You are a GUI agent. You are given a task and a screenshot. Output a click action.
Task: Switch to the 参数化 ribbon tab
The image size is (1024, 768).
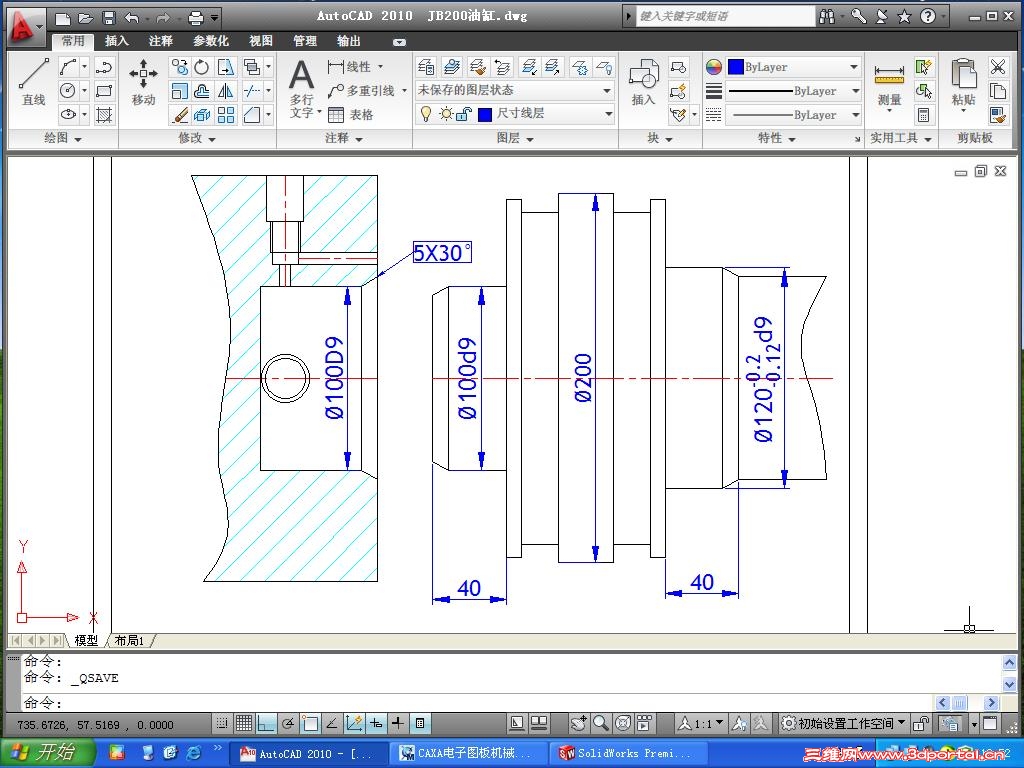211,41
